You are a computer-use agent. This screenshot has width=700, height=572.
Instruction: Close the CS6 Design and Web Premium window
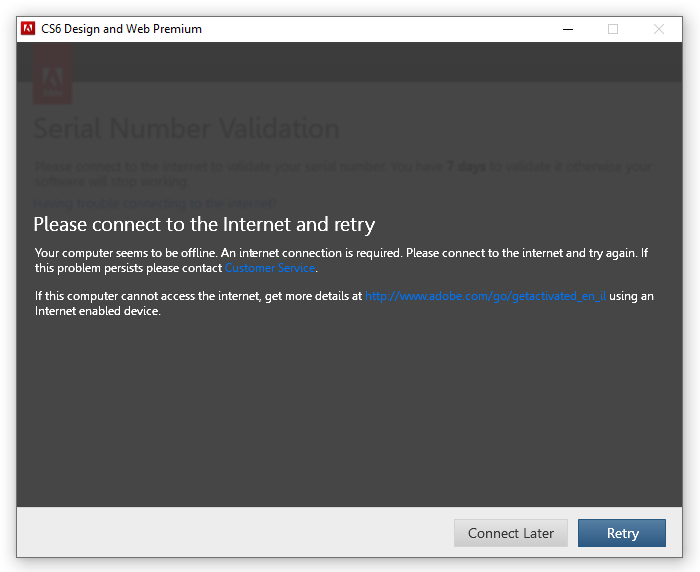(x=658, y=29)
